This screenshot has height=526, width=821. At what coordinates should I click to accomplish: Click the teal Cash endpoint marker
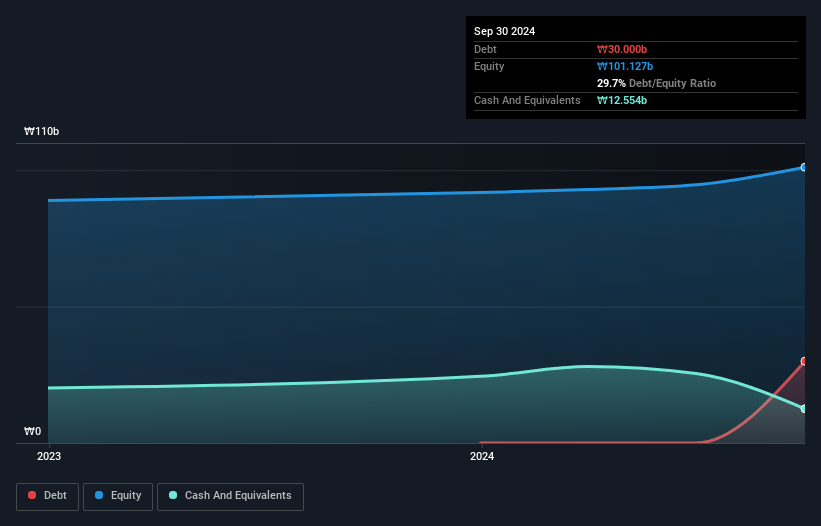[804, 408]
